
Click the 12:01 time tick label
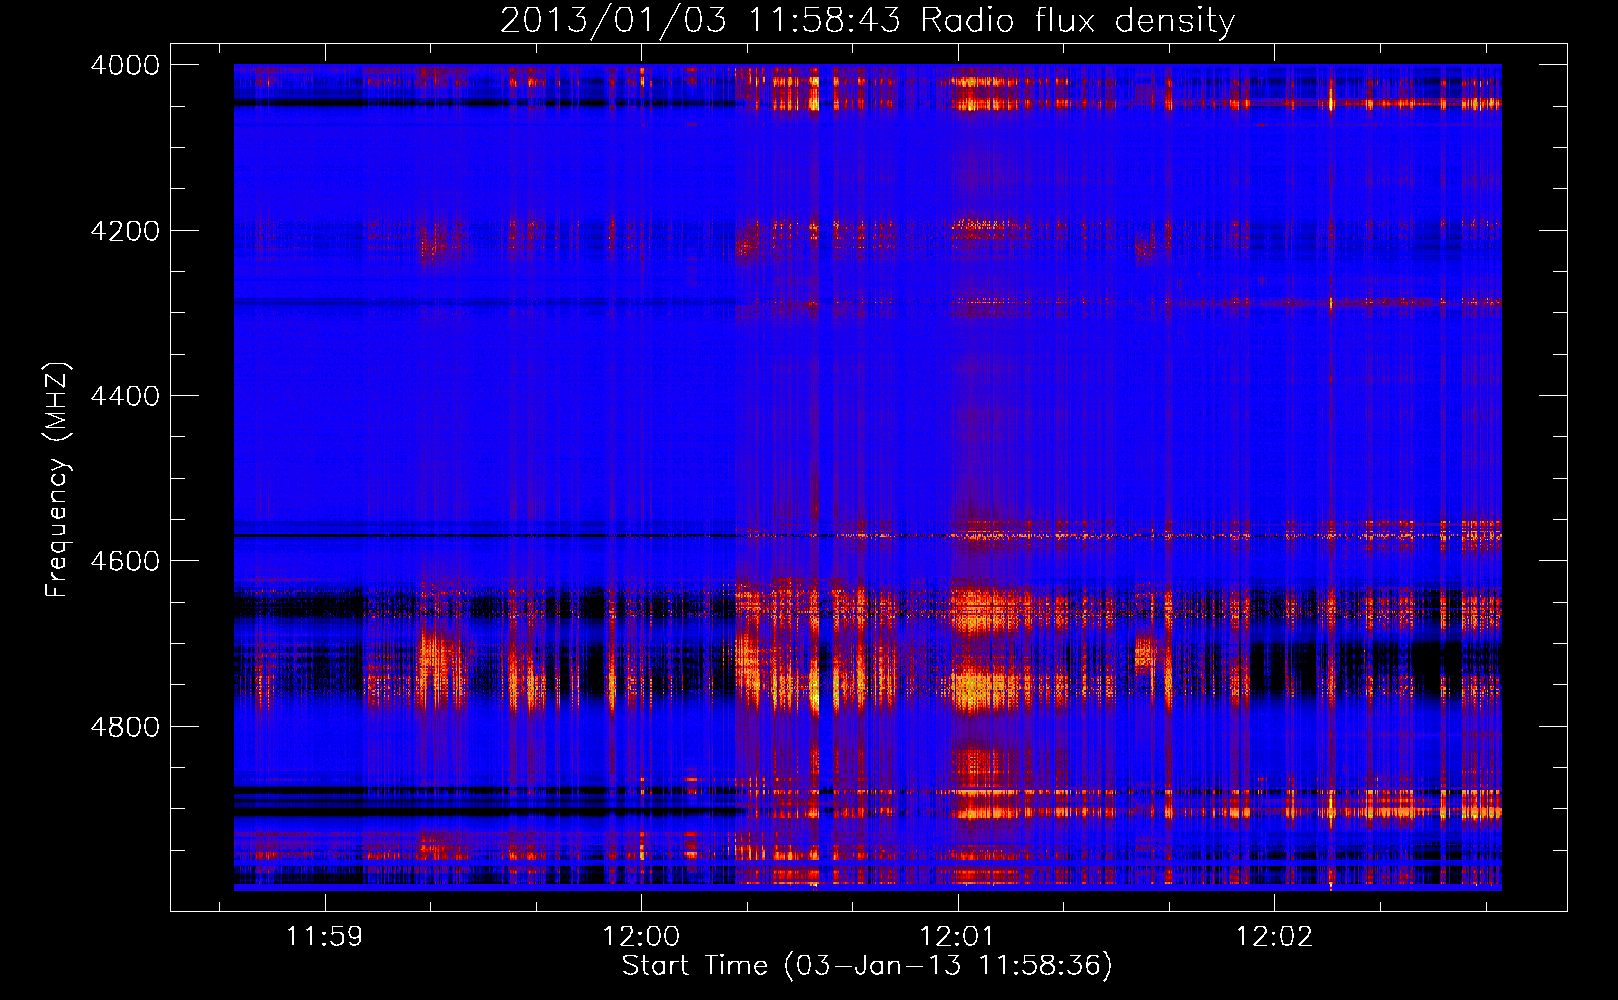pyautogui.click(x=958, y=937)
